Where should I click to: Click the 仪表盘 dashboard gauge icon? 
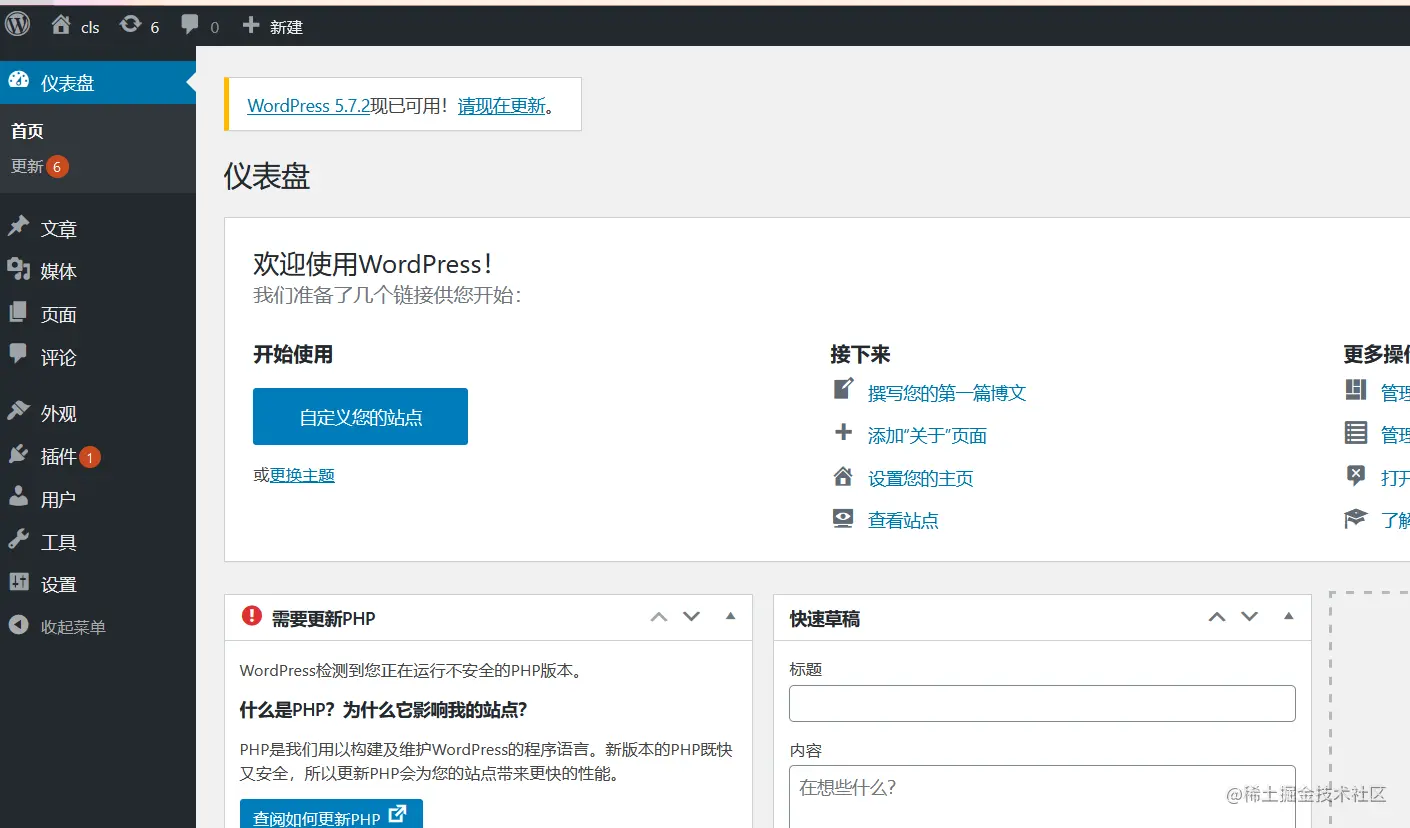(18, 82)
